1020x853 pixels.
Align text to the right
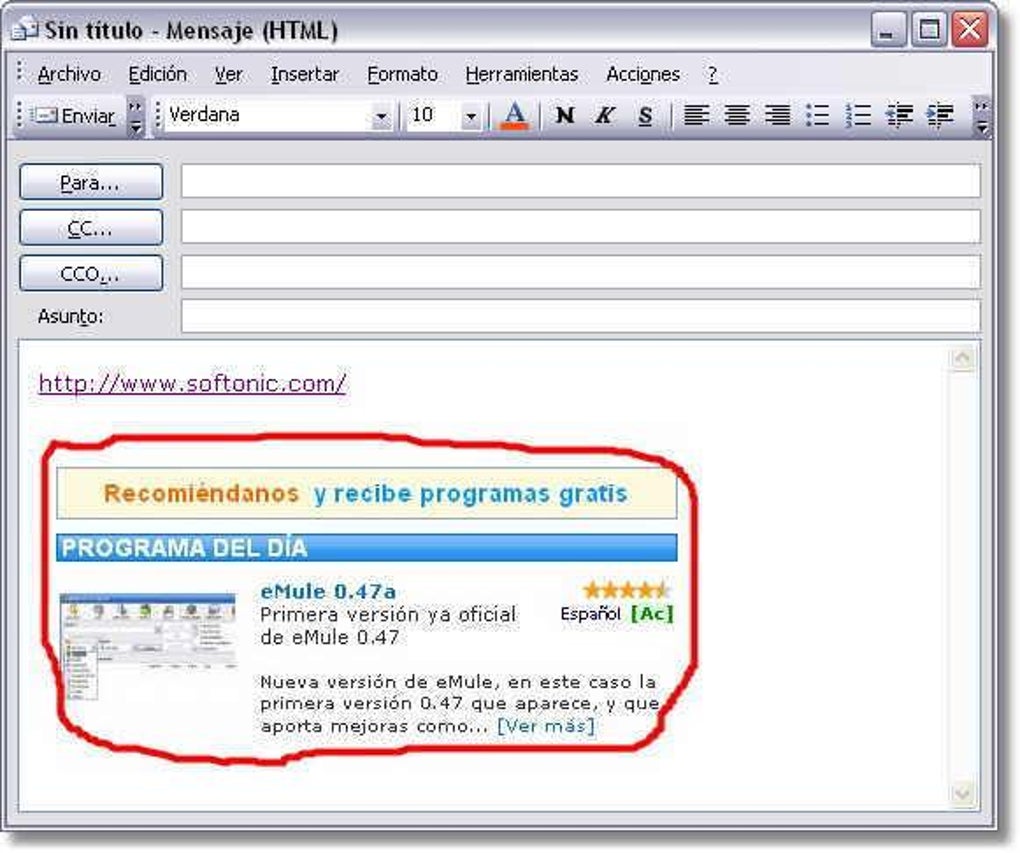tap(777, 116)
